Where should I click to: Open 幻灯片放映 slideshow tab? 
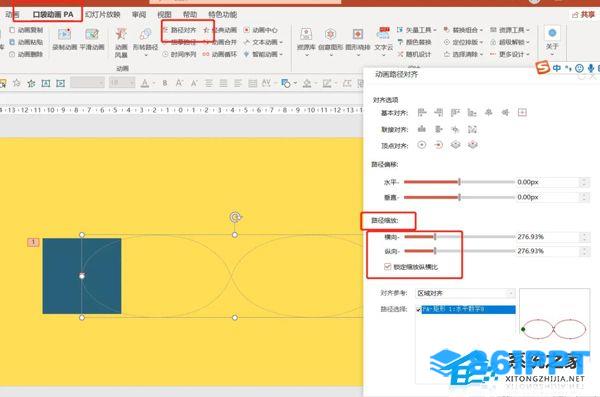click(x=103, y=15)
